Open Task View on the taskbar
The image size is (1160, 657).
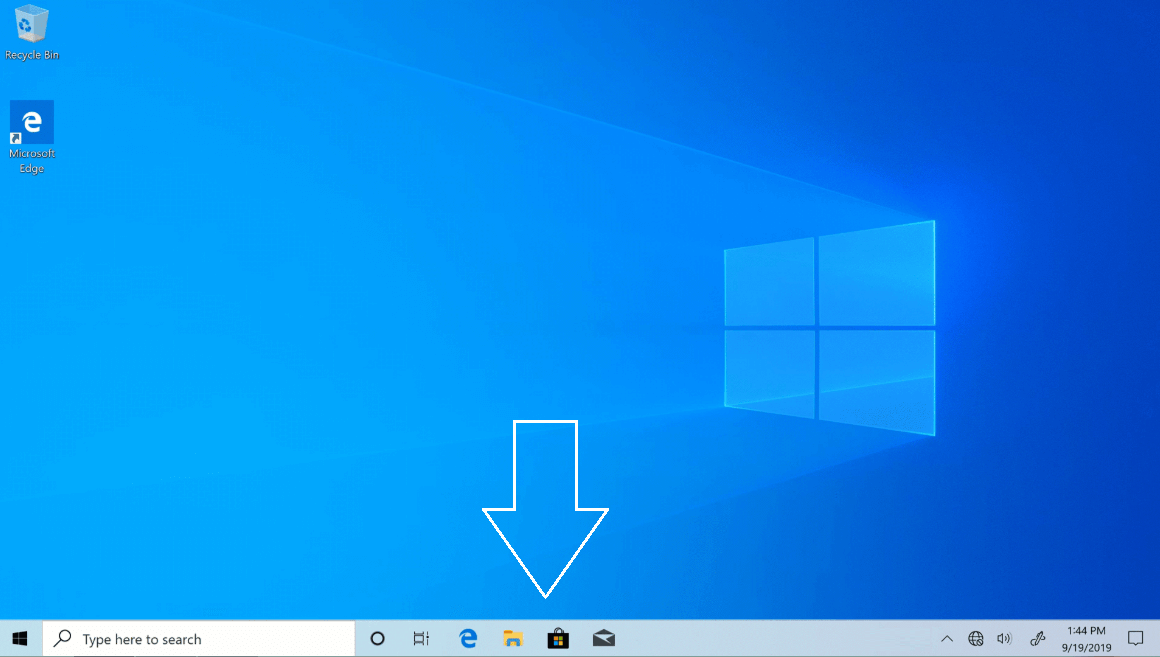[x=421, y=639]
